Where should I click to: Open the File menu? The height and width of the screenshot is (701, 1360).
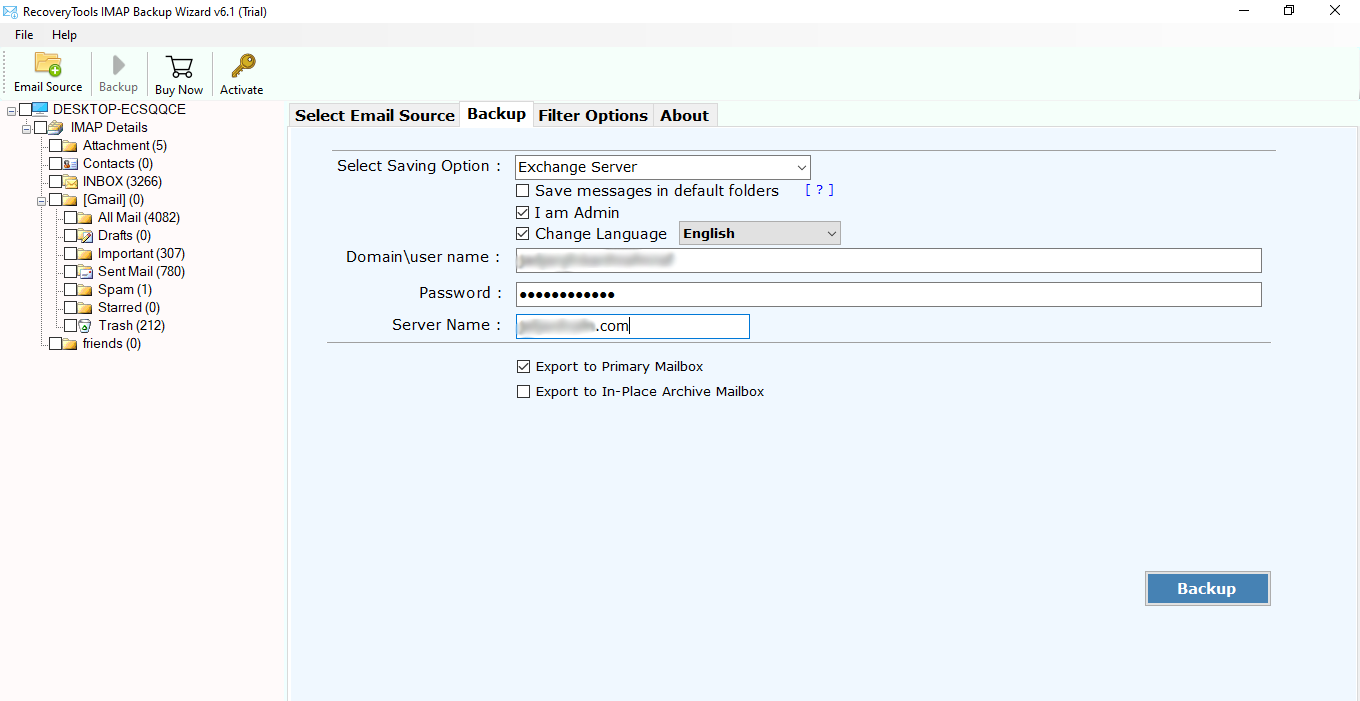tap(24, 35)
